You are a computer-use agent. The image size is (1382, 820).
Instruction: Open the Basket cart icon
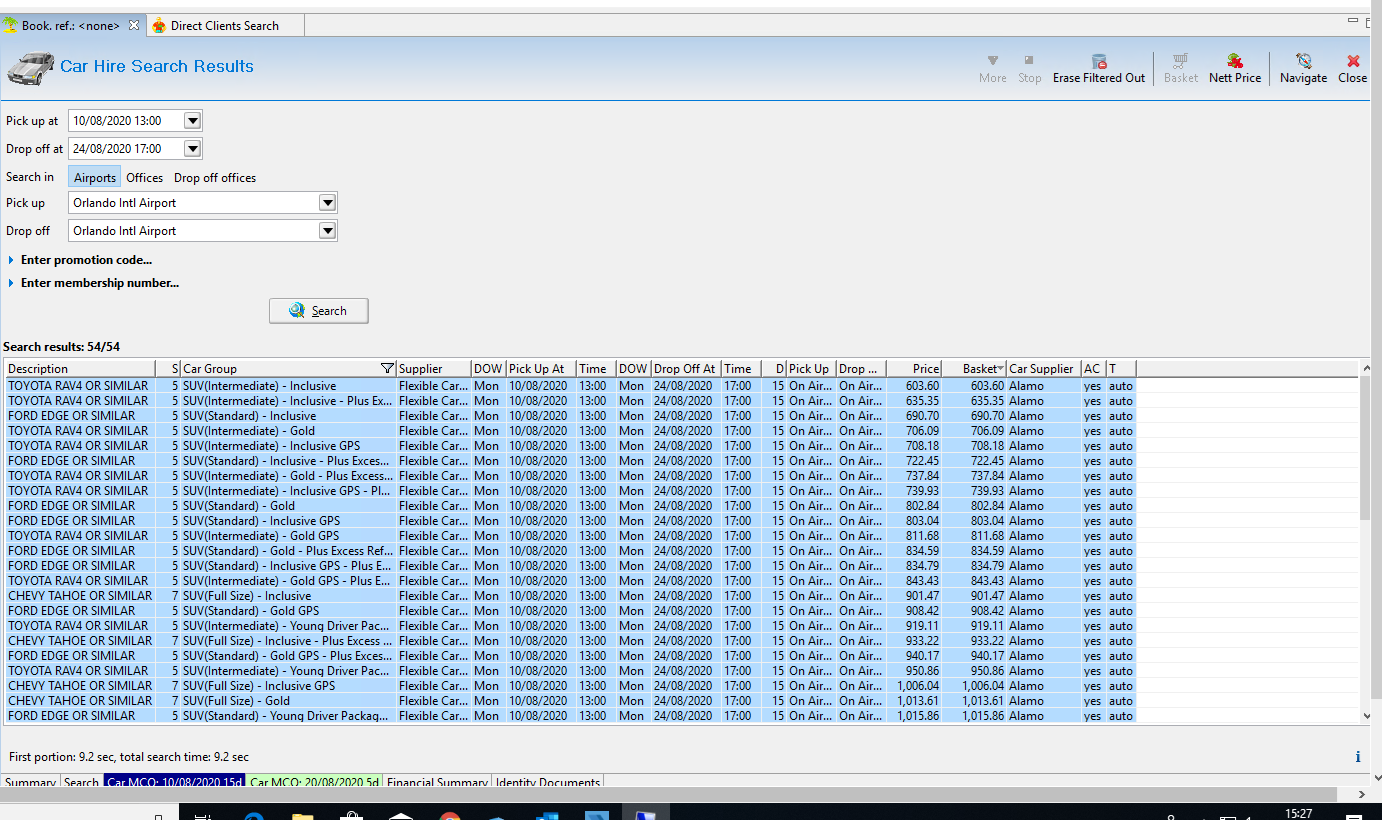tap(1180, 61)
